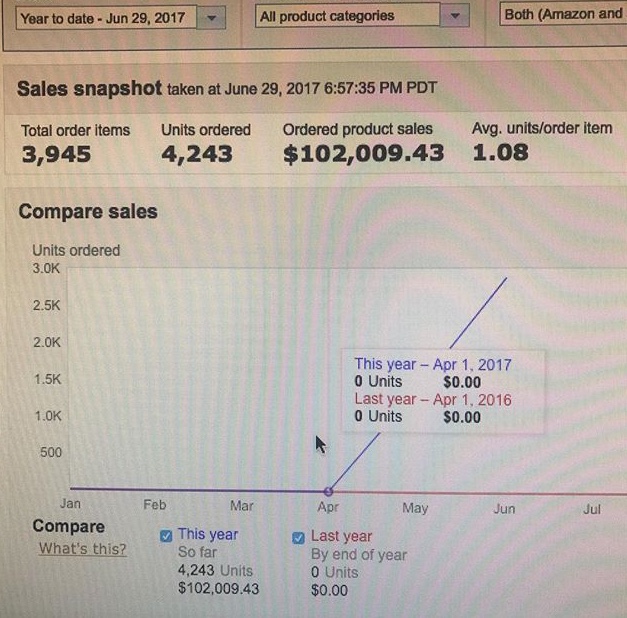Click the May label on chart axis
The height and width of the screenshot is (618, 627).
[x=415, y=508]
